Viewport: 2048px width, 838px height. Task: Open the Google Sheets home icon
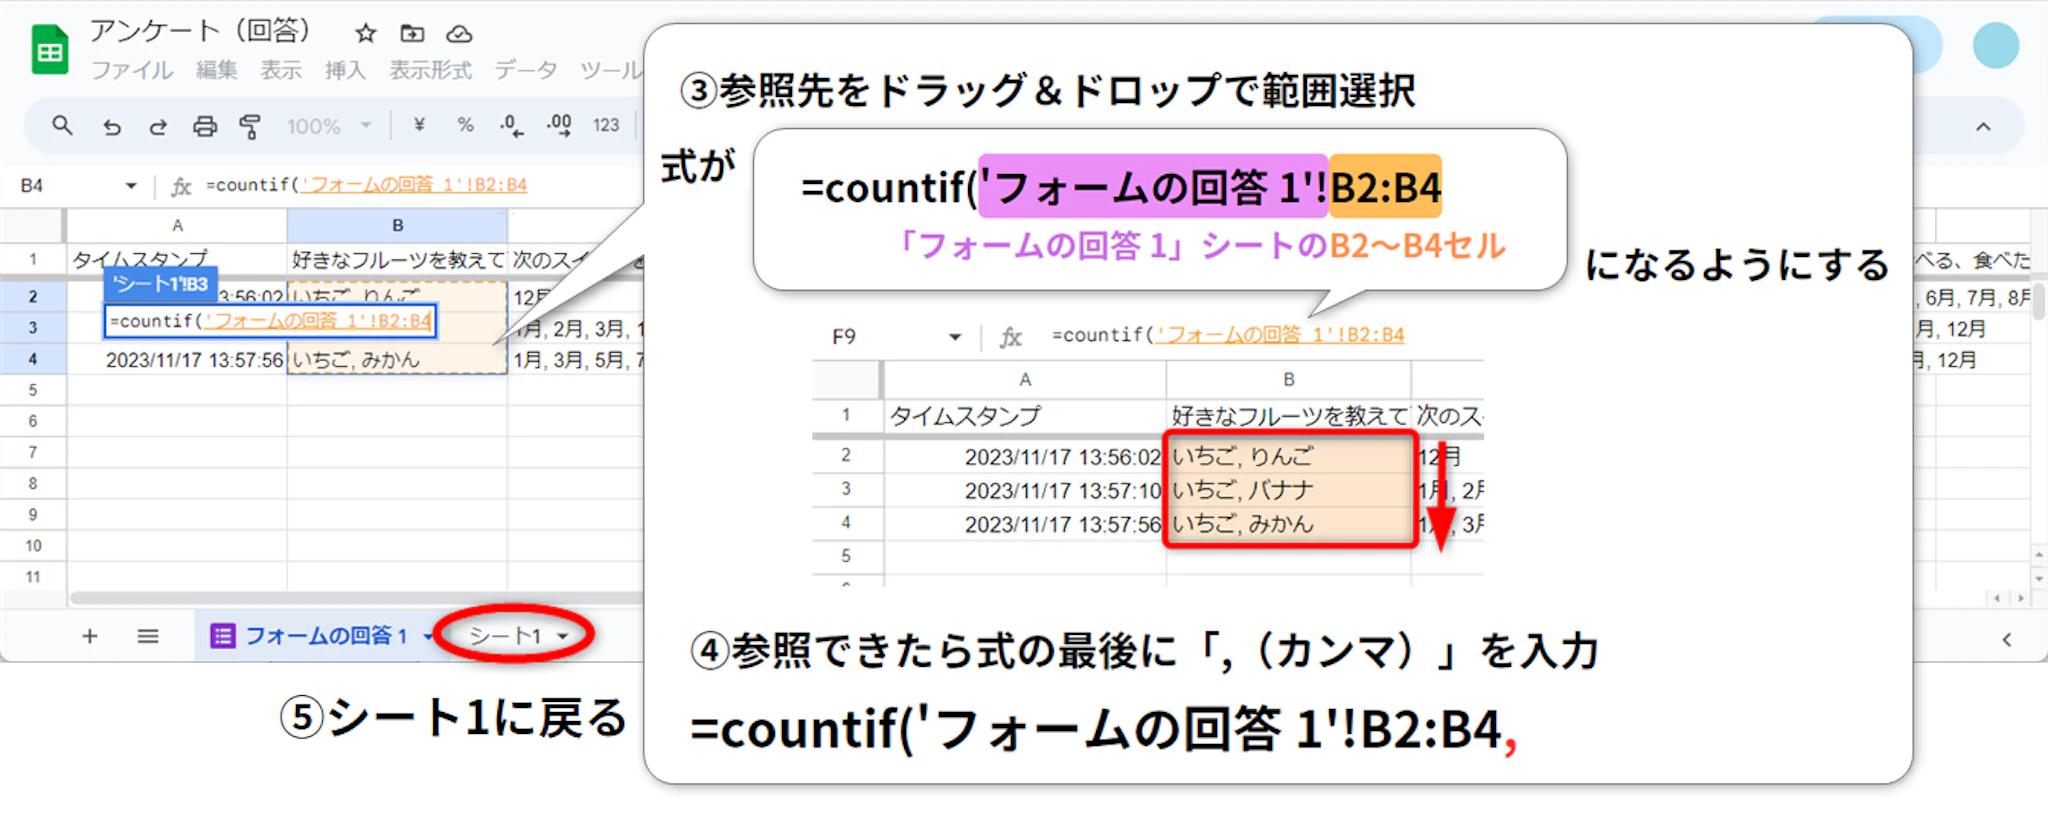pos(49,51)
